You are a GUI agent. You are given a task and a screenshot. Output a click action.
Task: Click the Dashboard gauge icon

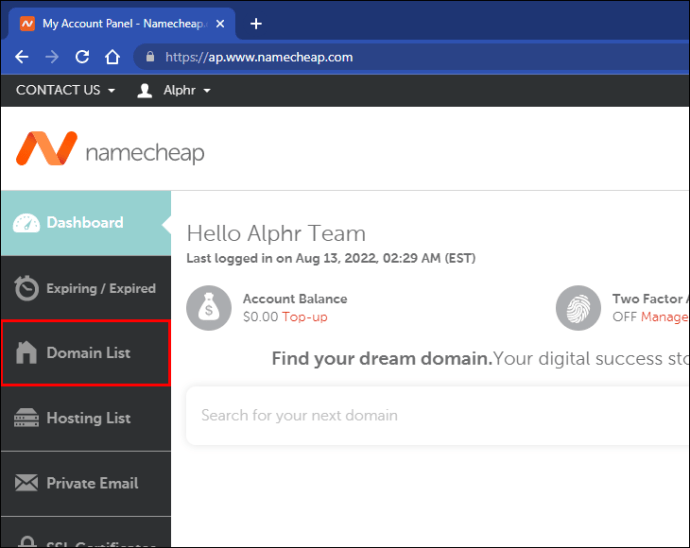pos(26,223)
